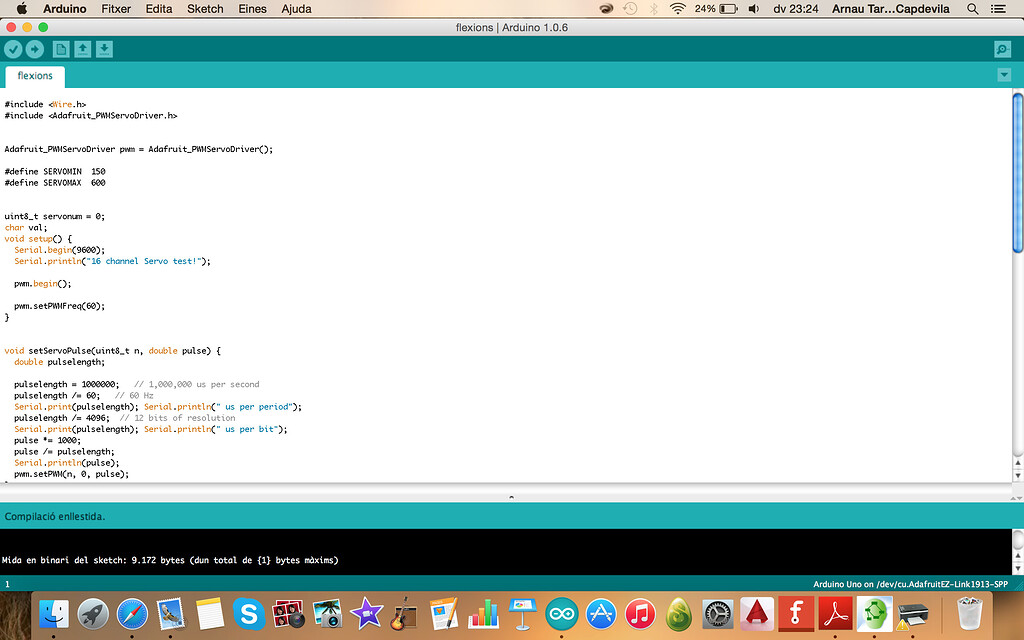
Task: Open the Serial Monitor magnifier icon
Action: [1001, 48]
